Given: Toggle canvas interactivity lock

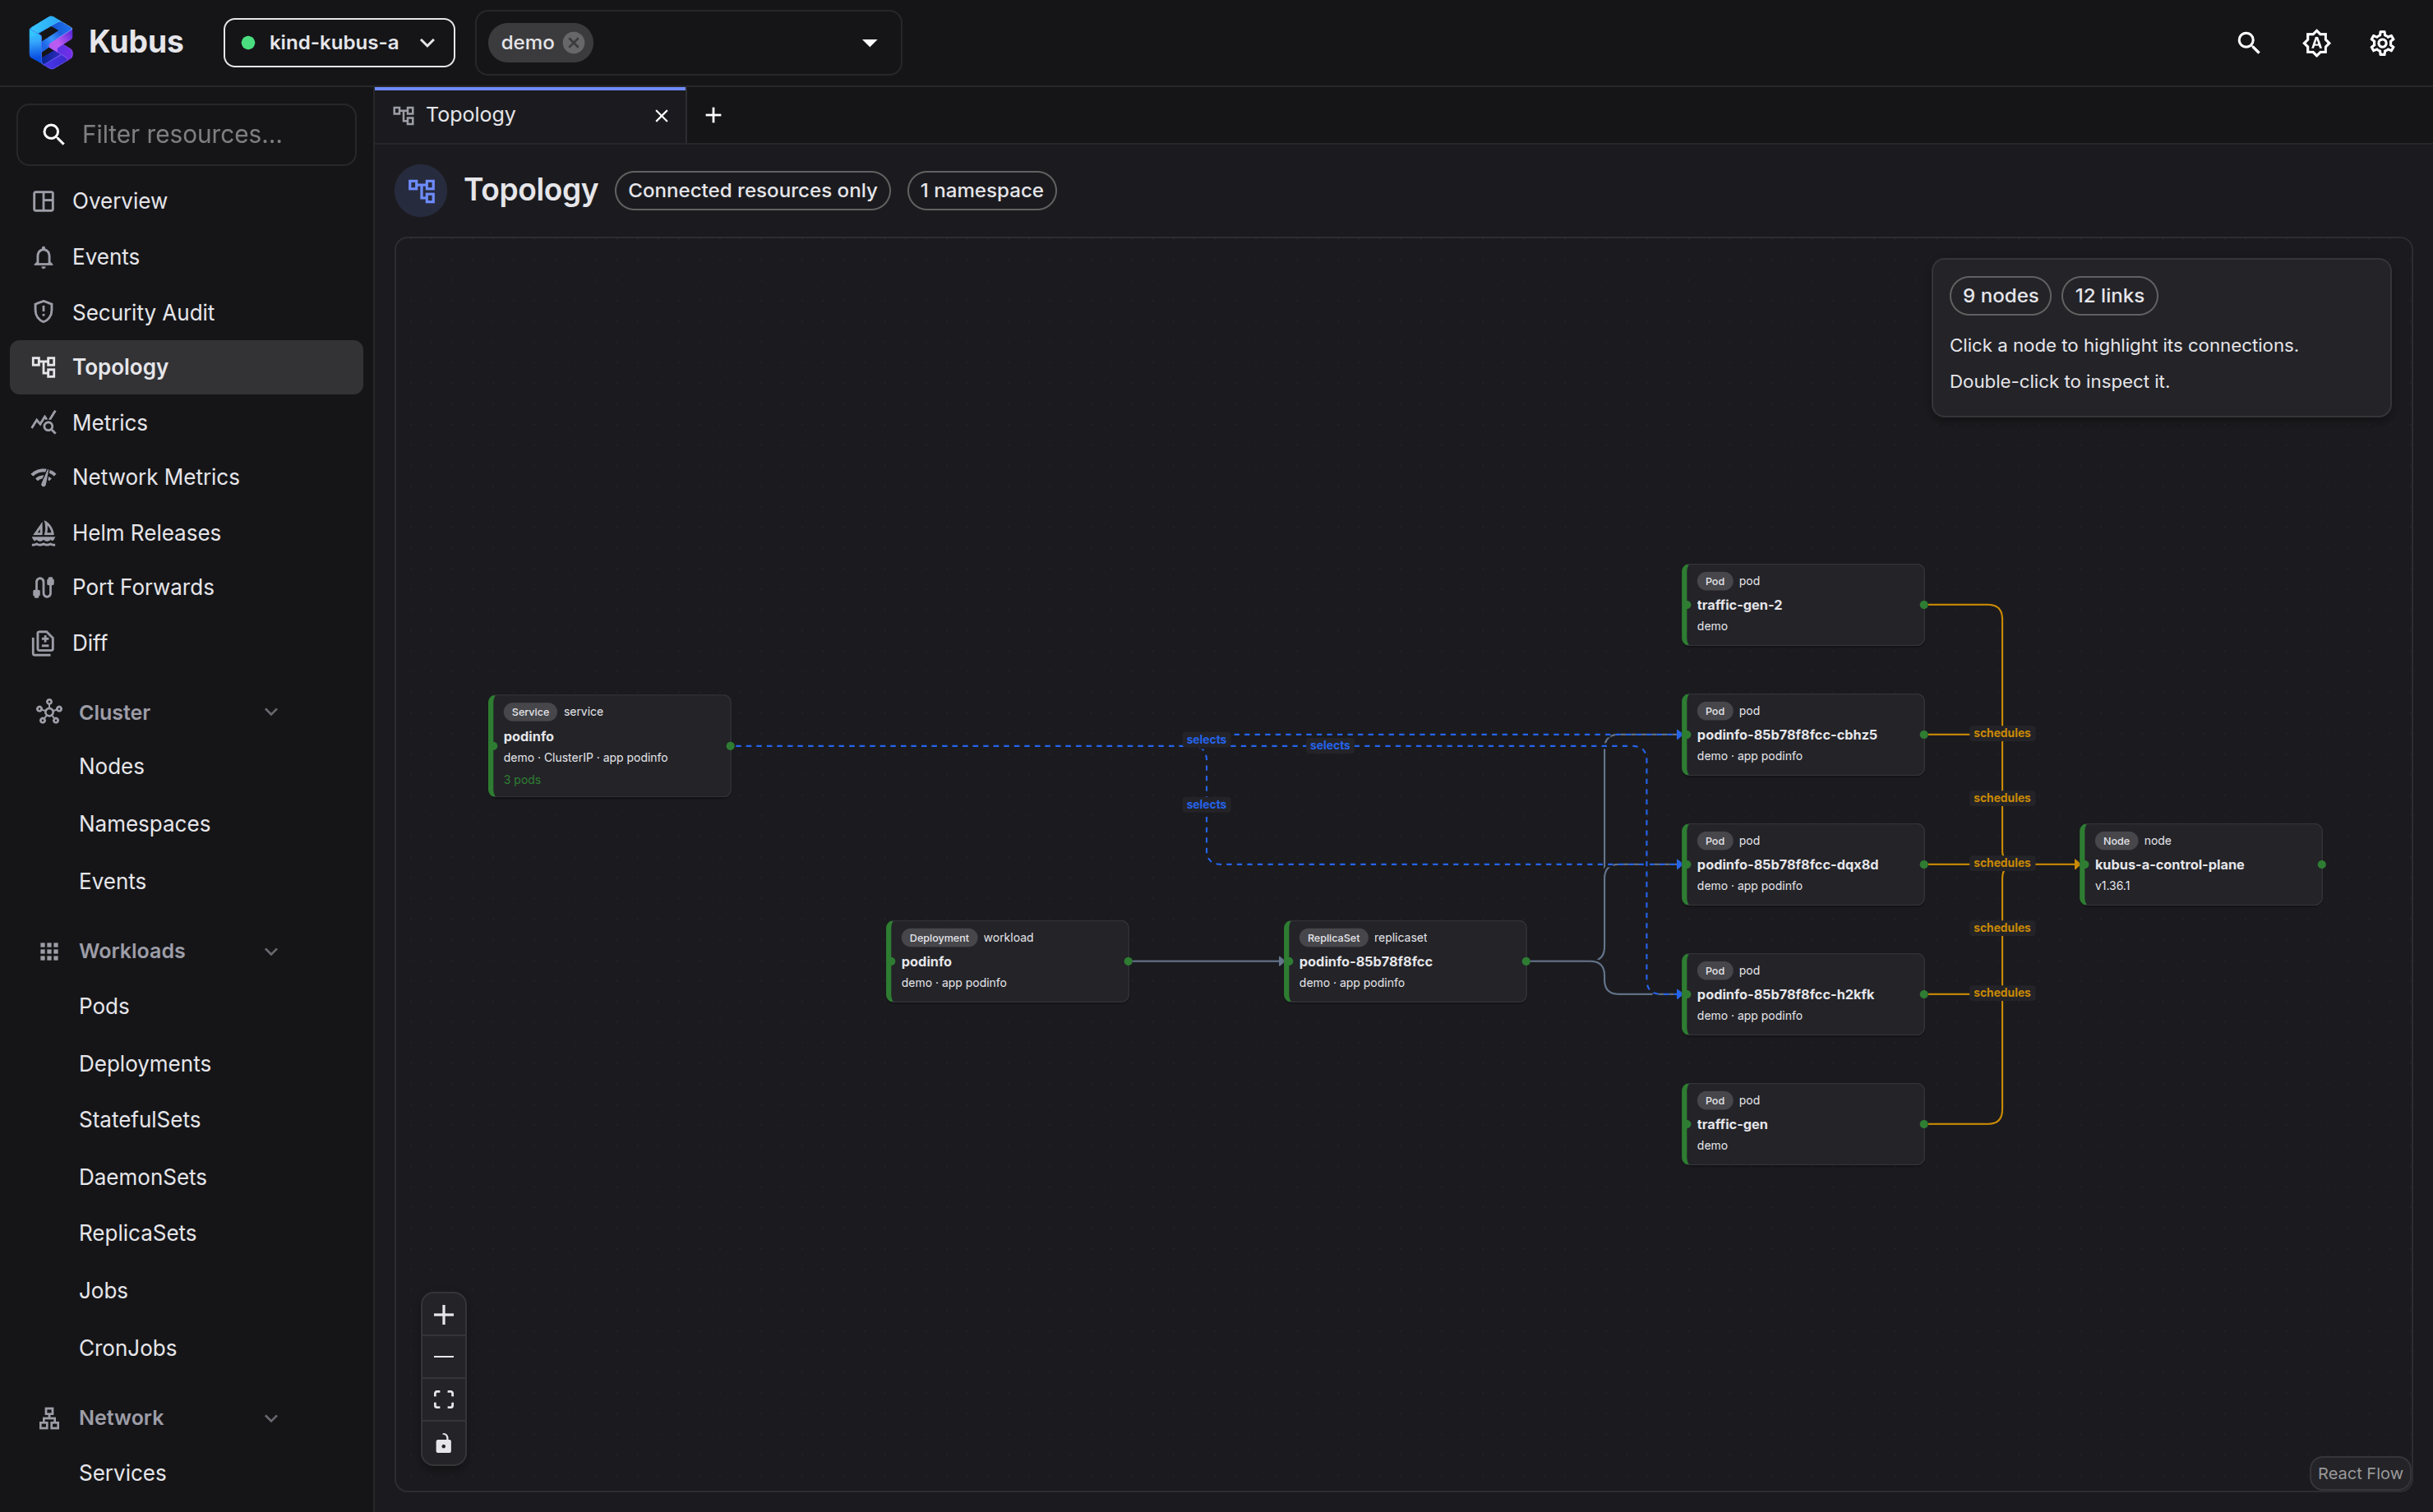Looking at the screenshot, I should [443, 1443].
